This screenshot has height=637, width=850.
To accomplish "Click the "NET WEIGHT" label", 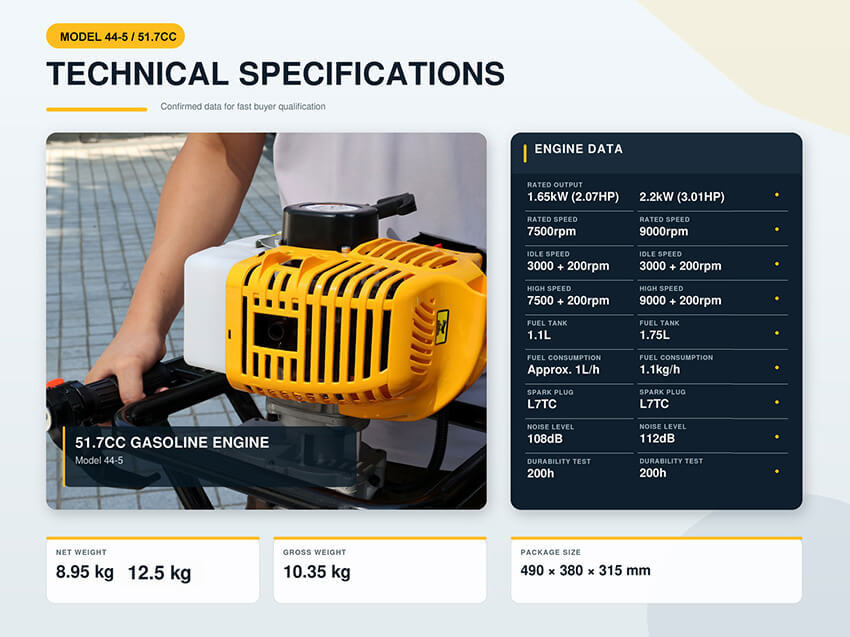I will 81,552.
